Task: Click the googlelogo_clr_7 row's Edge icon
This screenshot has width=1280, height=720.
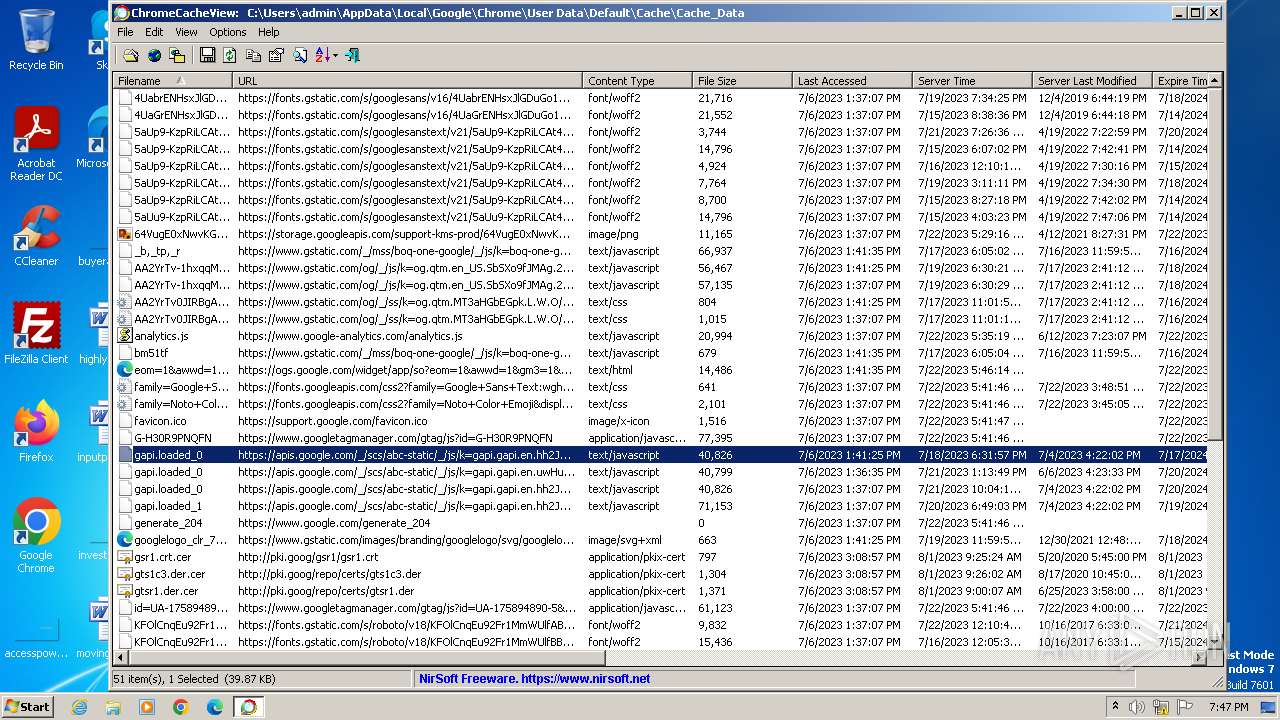Action: pos(125,540)
